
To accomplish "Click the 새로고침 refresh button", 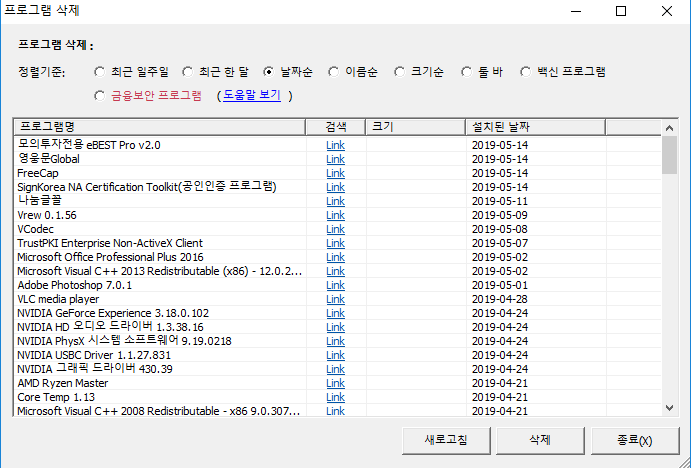I will 446,440.
